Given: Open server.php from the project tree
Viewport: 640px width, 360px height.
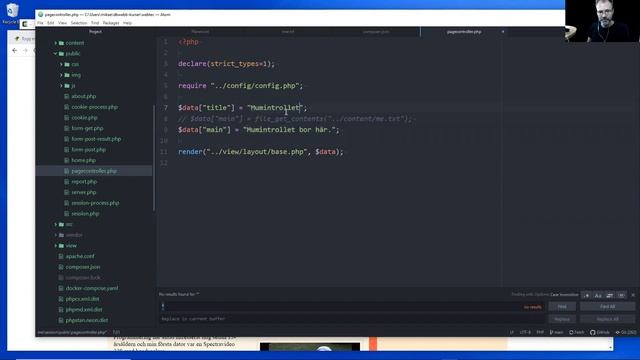Looking at the screenshot, I should click(x=84, y=192).
